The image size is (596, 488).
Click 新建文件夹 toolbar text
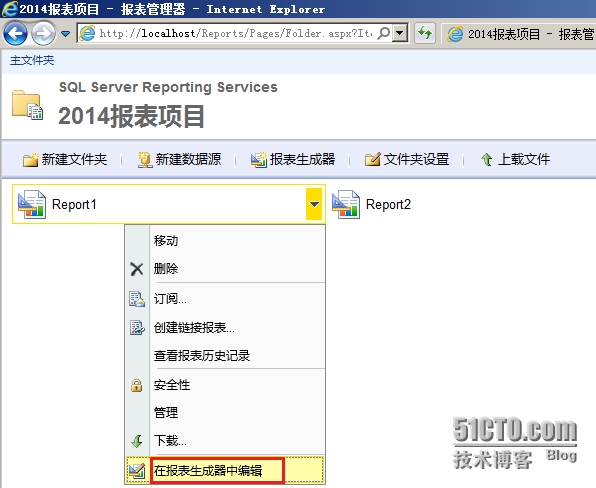(x=74, y=159)
